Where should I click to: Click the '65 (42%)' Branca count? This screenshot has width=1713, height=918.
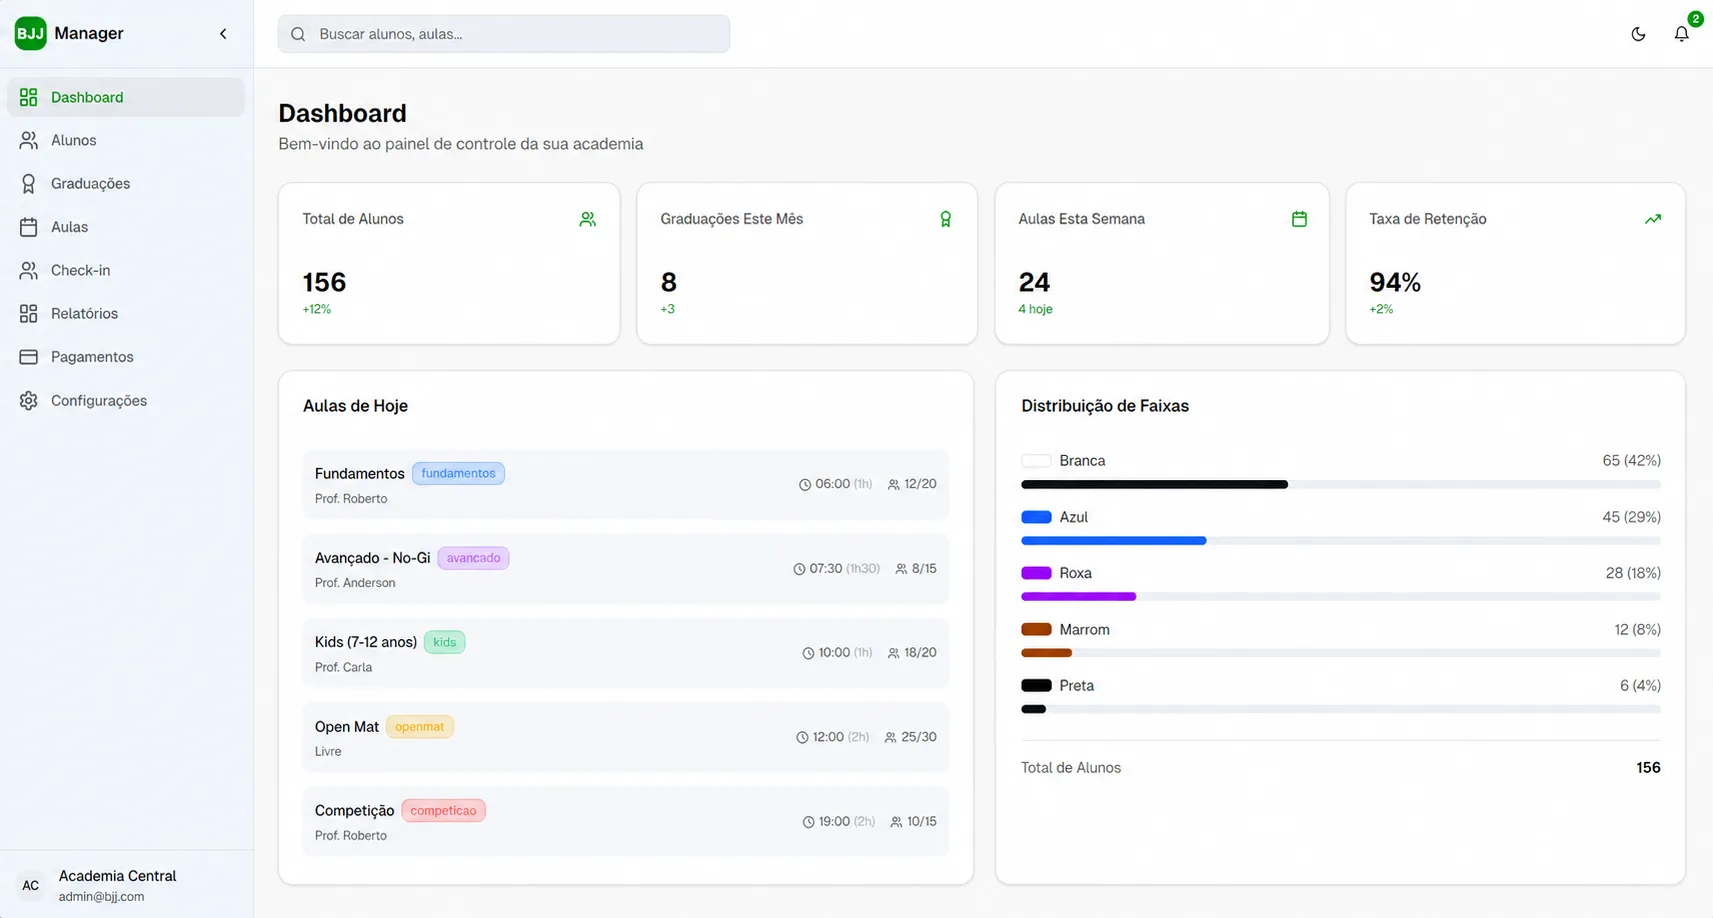pyautogui.click(x=1631, y=461)
